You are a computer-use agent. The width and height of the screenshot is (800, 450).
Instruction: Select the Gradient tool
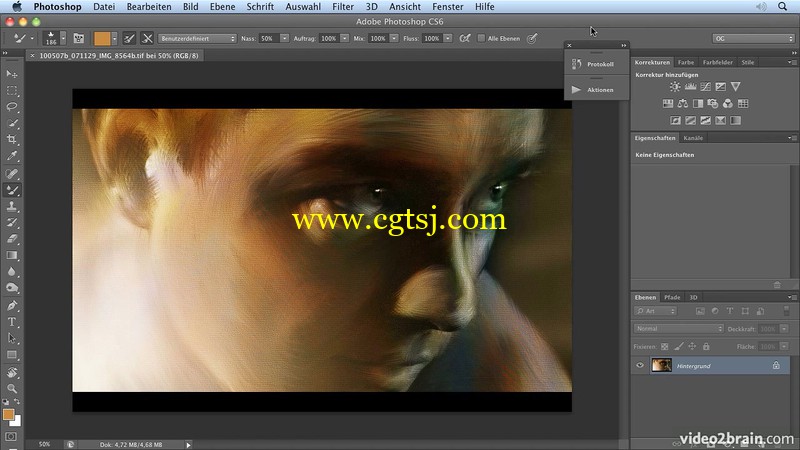pos(12,256)
